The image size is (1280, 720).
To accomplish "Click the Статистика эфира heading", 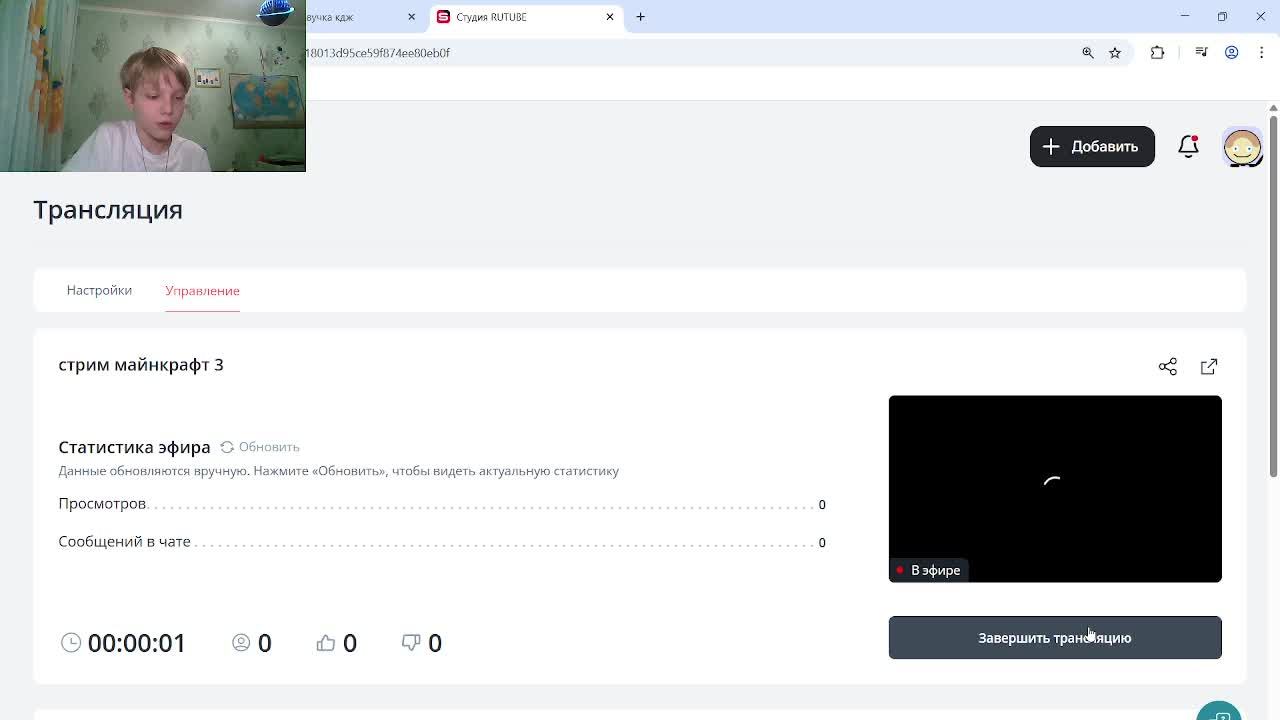I will [x=134, y=447].
